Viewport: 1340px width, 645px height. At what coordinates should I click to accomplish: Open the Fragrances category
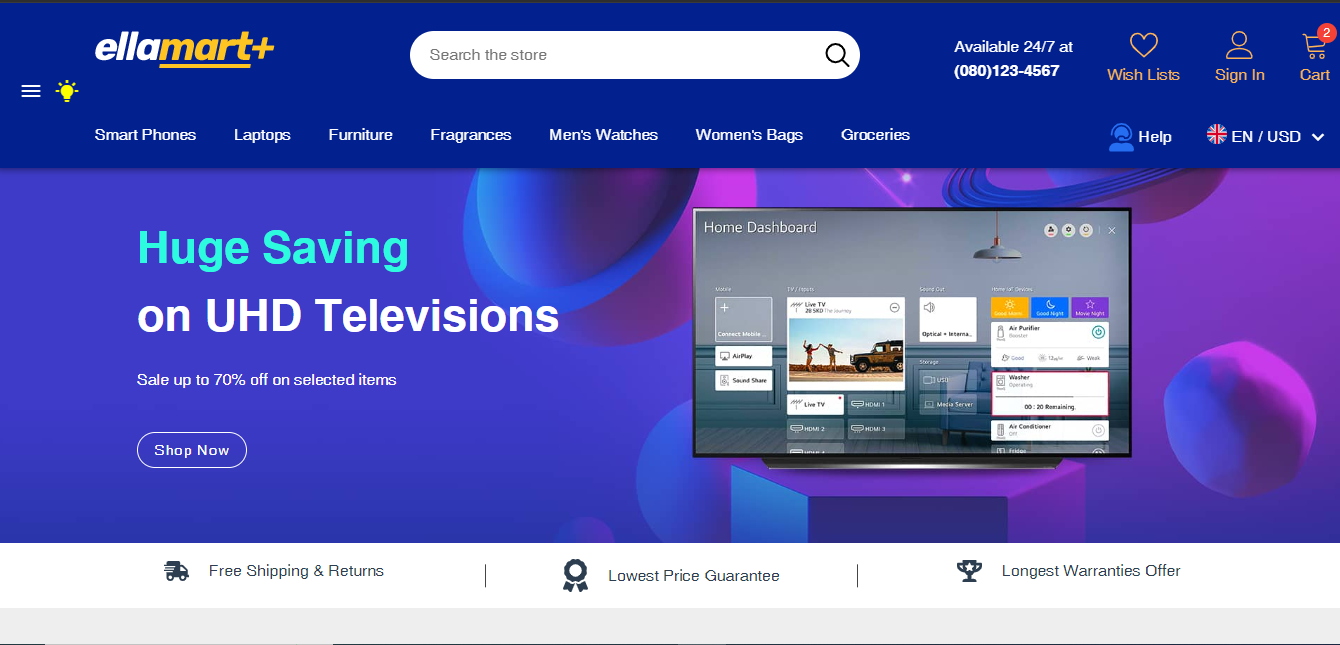tap(471, 135)
